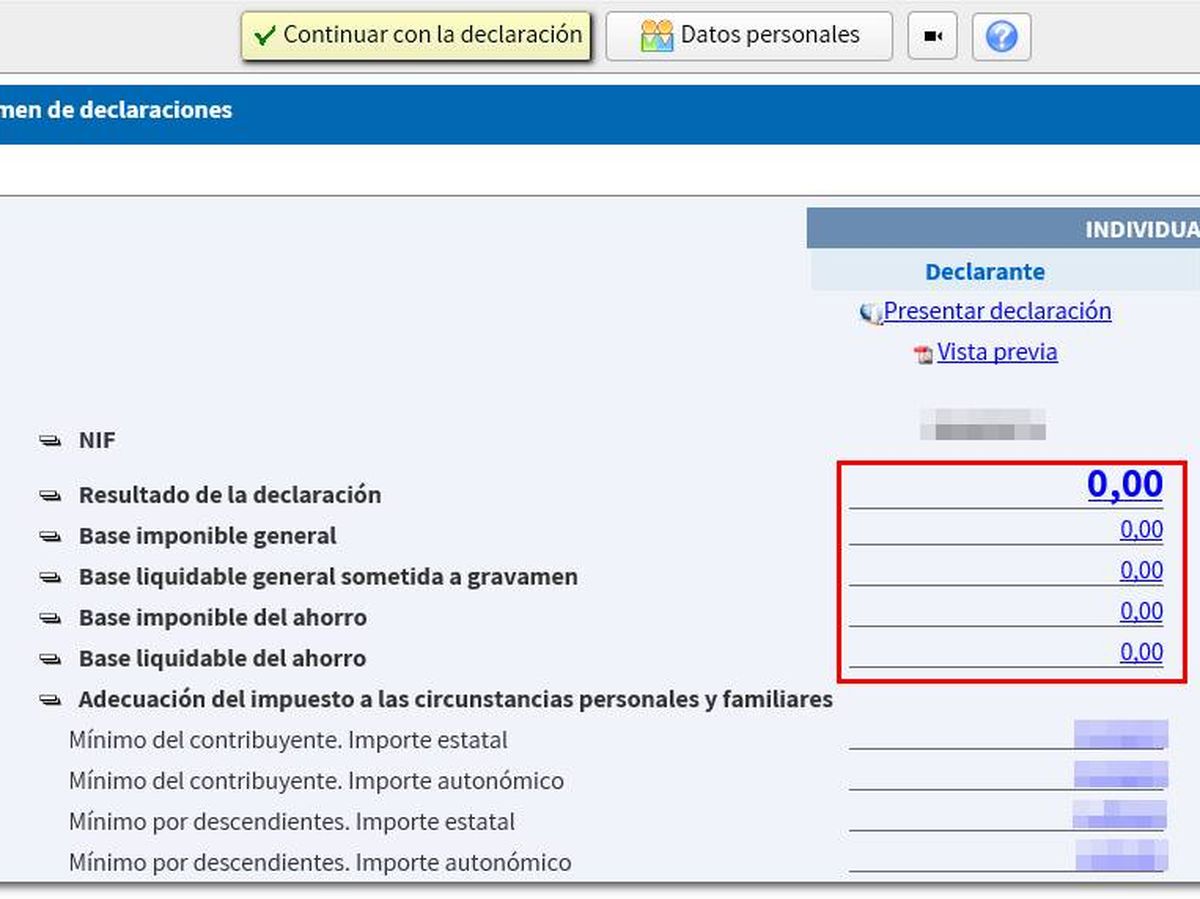Click the blurred NIF value
Image resolution: width=1200 pixels, height=899 pixels.
983,425
